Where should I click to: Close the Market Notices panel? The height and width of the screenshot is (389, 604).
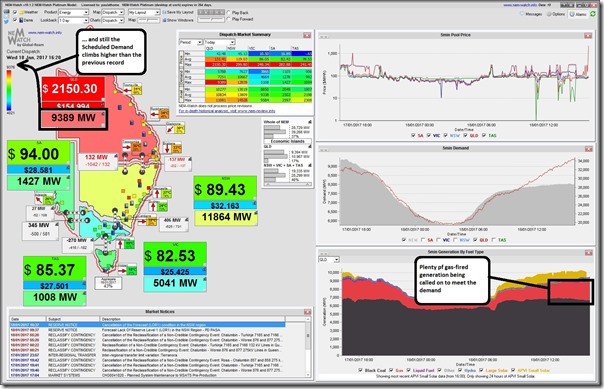[x=307, y=312]
